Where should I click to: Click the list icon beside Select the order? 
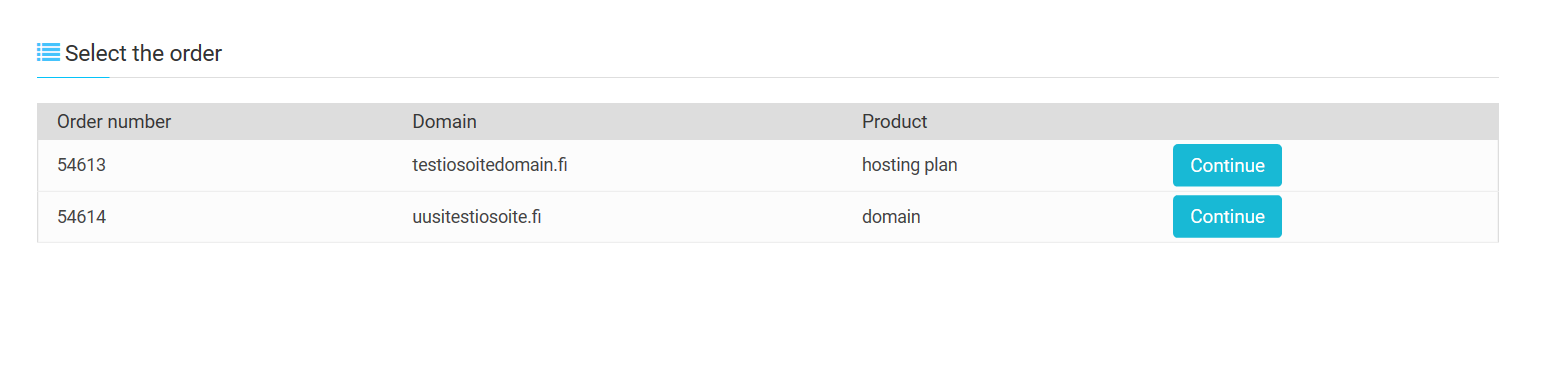tap(49, 52)
